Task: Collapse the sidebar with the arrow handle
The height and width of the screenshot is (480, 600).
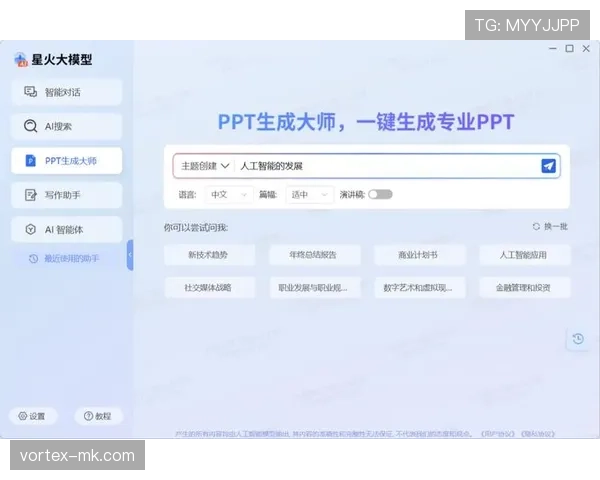Action: pyautogui.click(x=130, y=255)
